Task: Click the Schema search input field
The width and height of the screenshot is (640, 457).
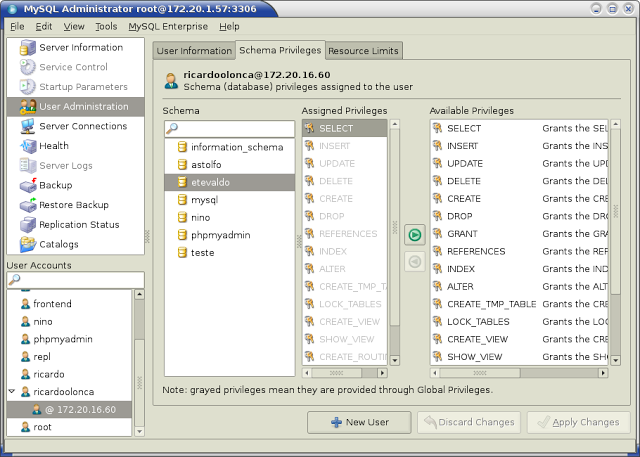Action: pyautogui.click(x=229, y=129)
